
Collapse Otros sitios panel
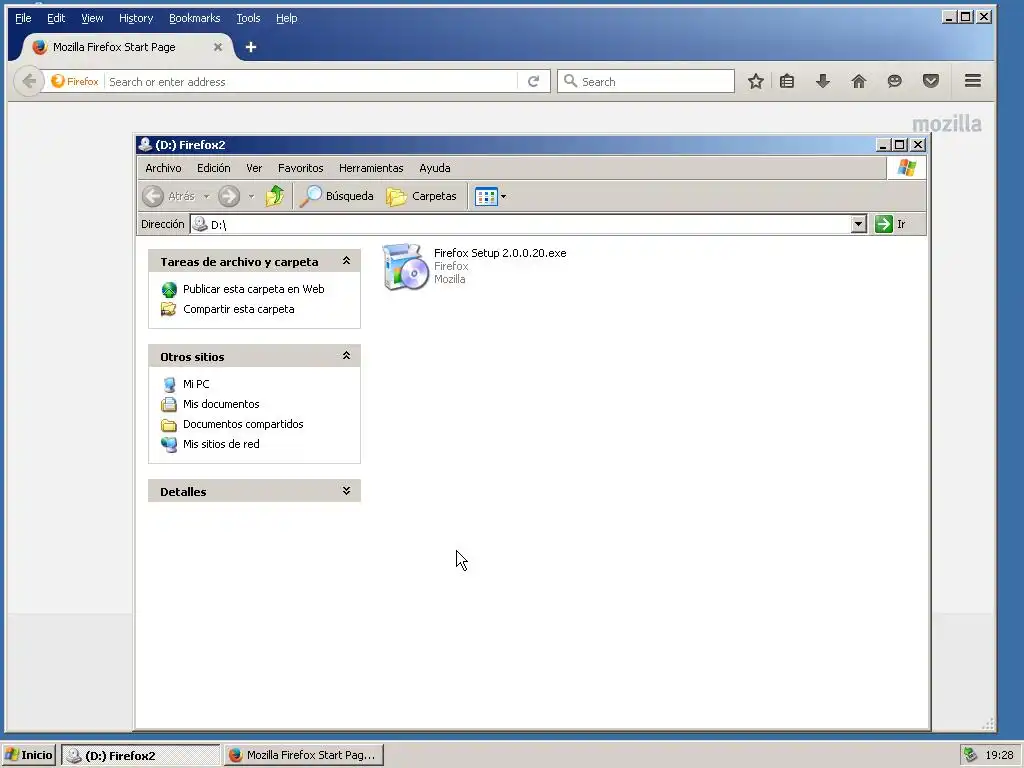(346, 356)
